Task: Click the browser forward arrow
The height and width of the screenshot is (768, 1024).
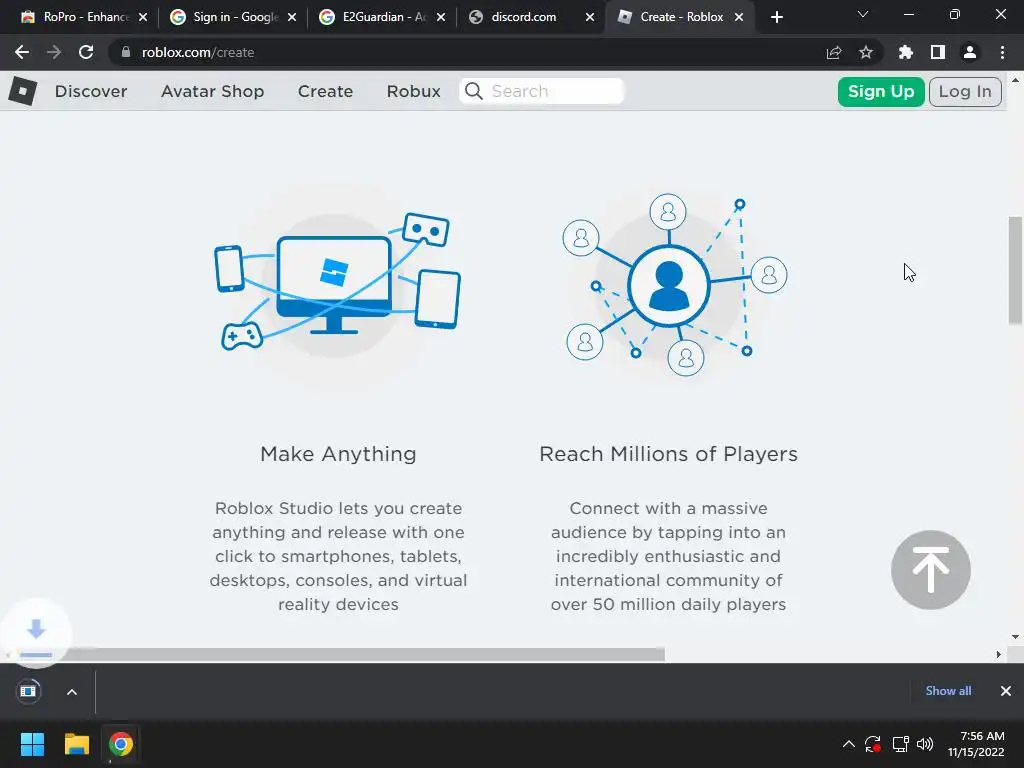Action: pos(54,52)
